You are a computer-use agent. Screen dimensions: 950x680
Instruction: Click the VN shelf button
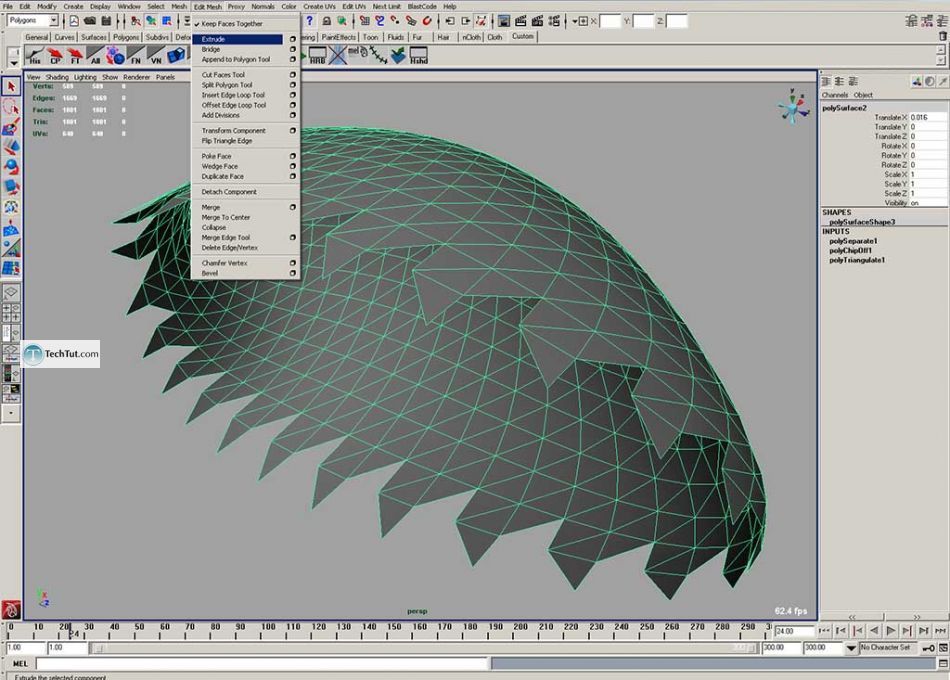click(x=156, y=56)
